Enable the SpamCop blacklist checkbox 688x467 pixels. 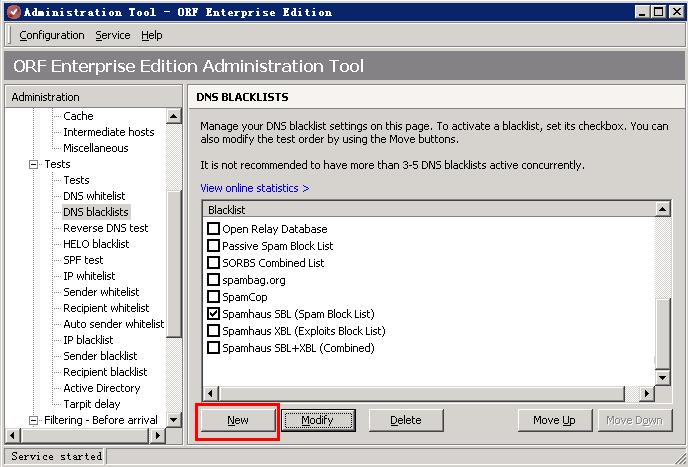tap(213, 297)
